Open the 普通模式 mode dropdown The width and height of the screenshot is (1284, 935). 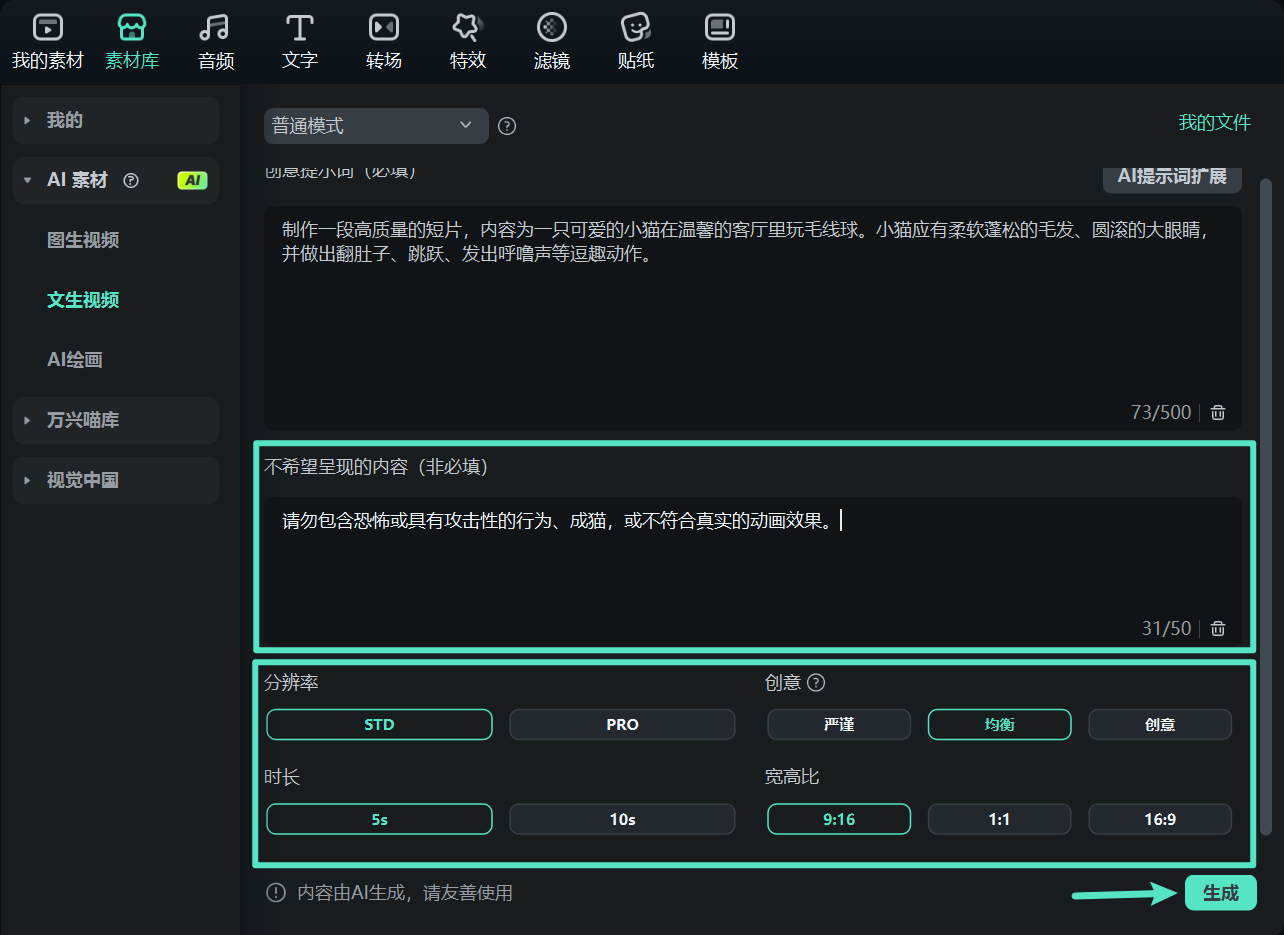376,125
